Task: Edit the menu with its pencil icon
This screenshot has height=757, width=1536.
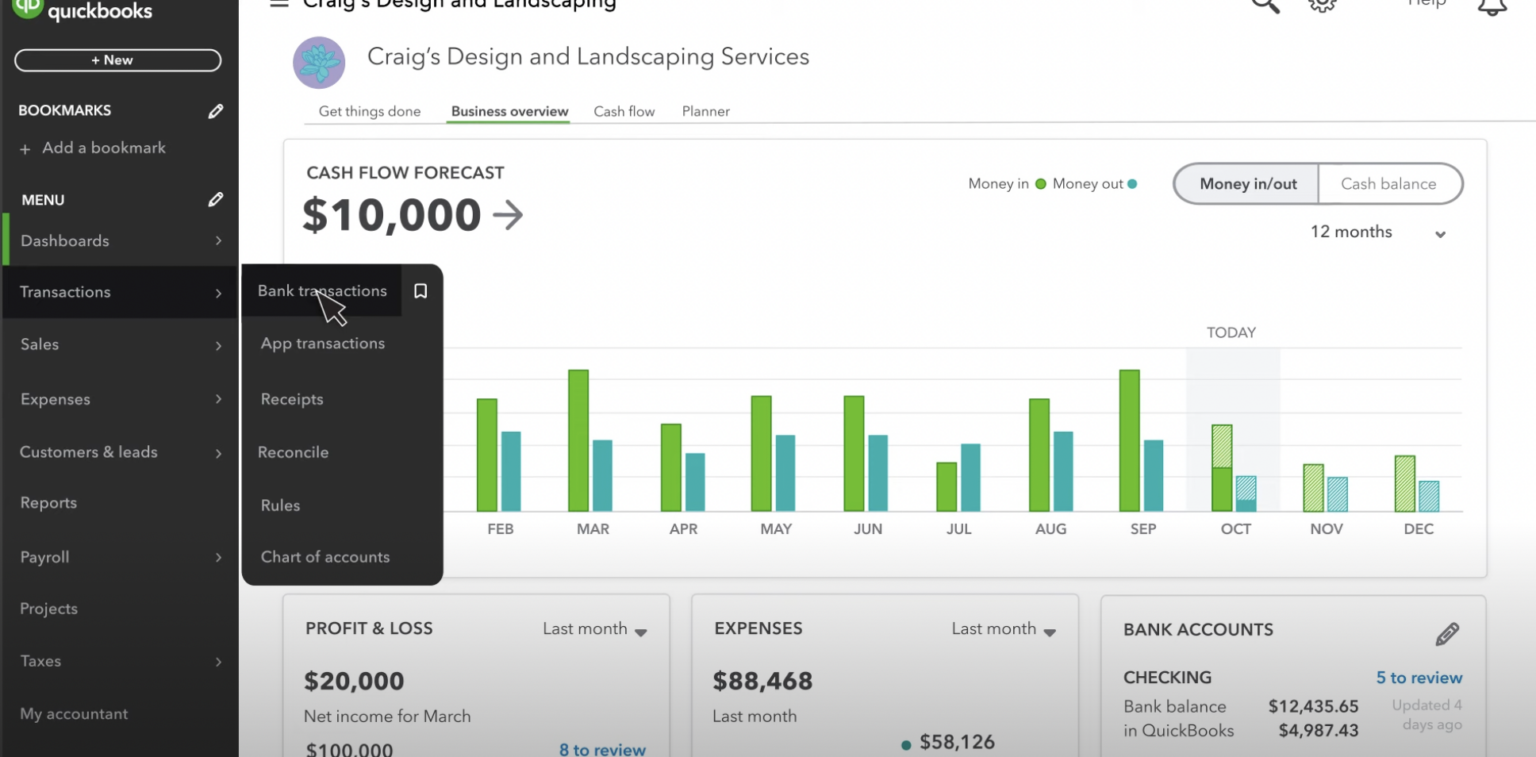Action: pos(215,199)
